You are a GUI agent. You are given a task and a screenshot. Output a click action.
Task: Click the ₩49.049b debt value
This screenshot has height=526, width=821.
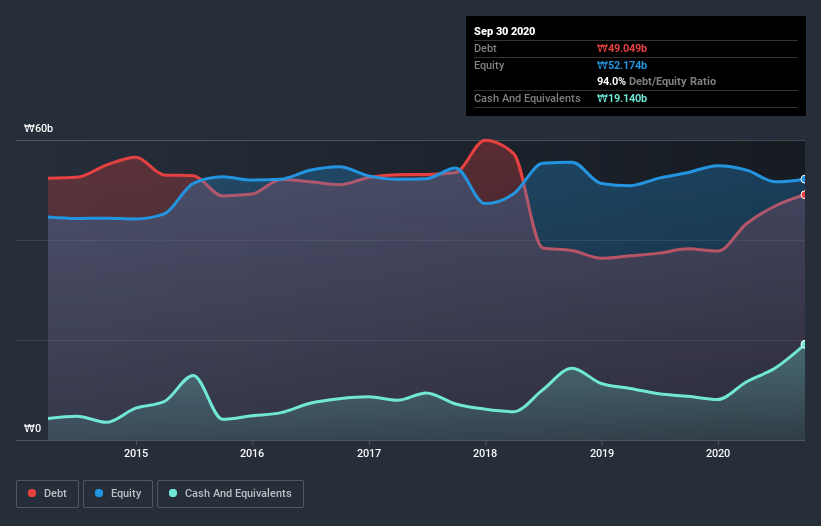tap(622, 48)
